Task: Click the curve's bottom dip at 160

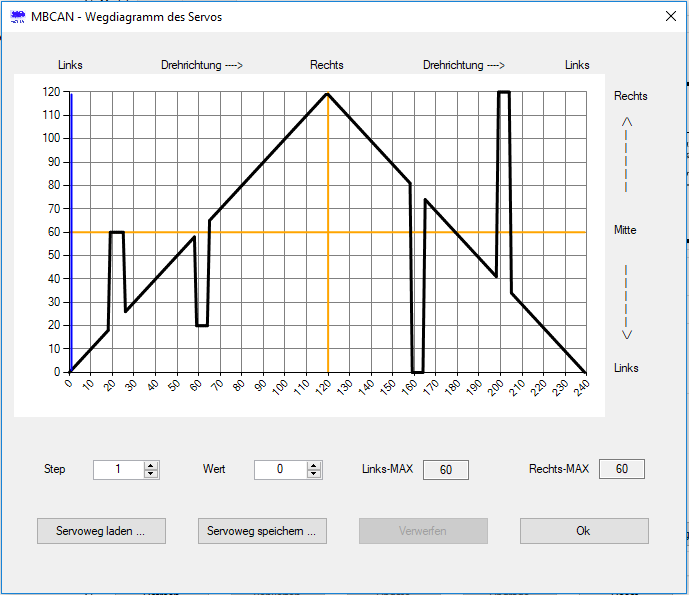Action: click(418, 371)
